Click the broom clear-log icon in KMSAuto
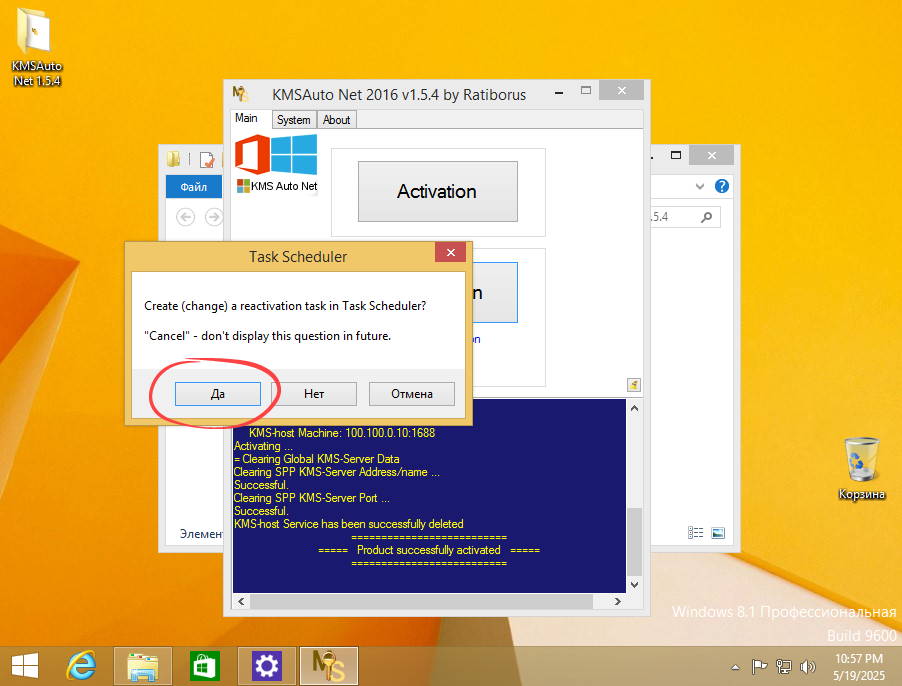This screenshot has height=686, width=902. tap(634, 385)
